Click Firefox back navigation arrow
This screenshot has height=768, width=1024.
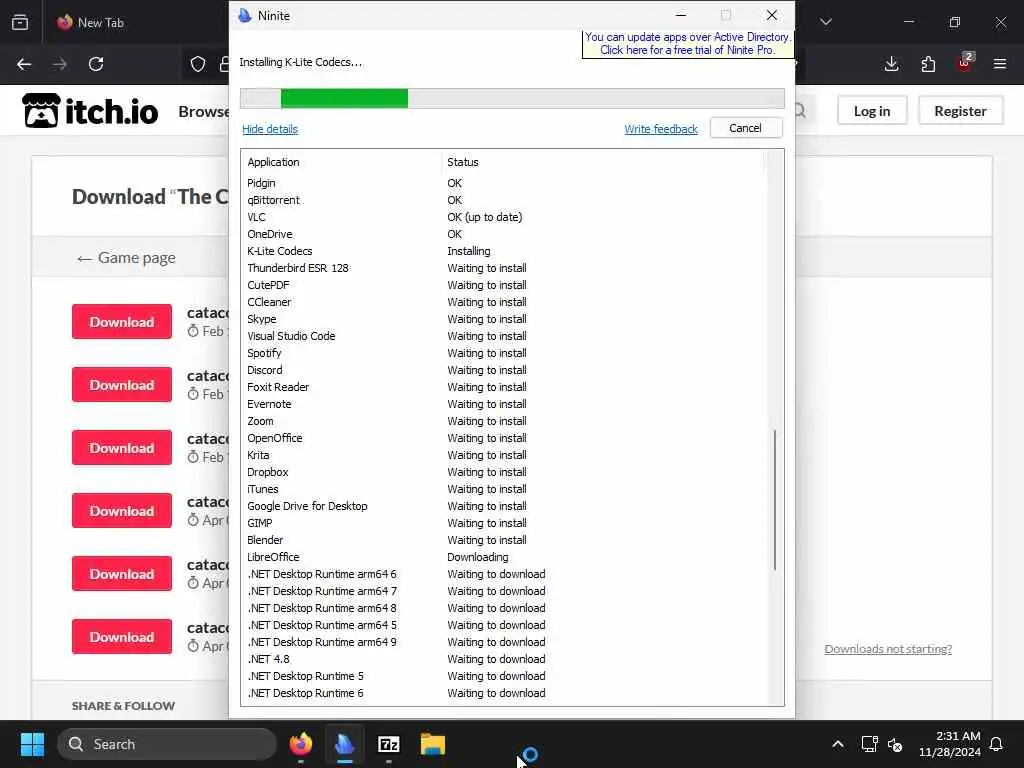coord(24,64)
